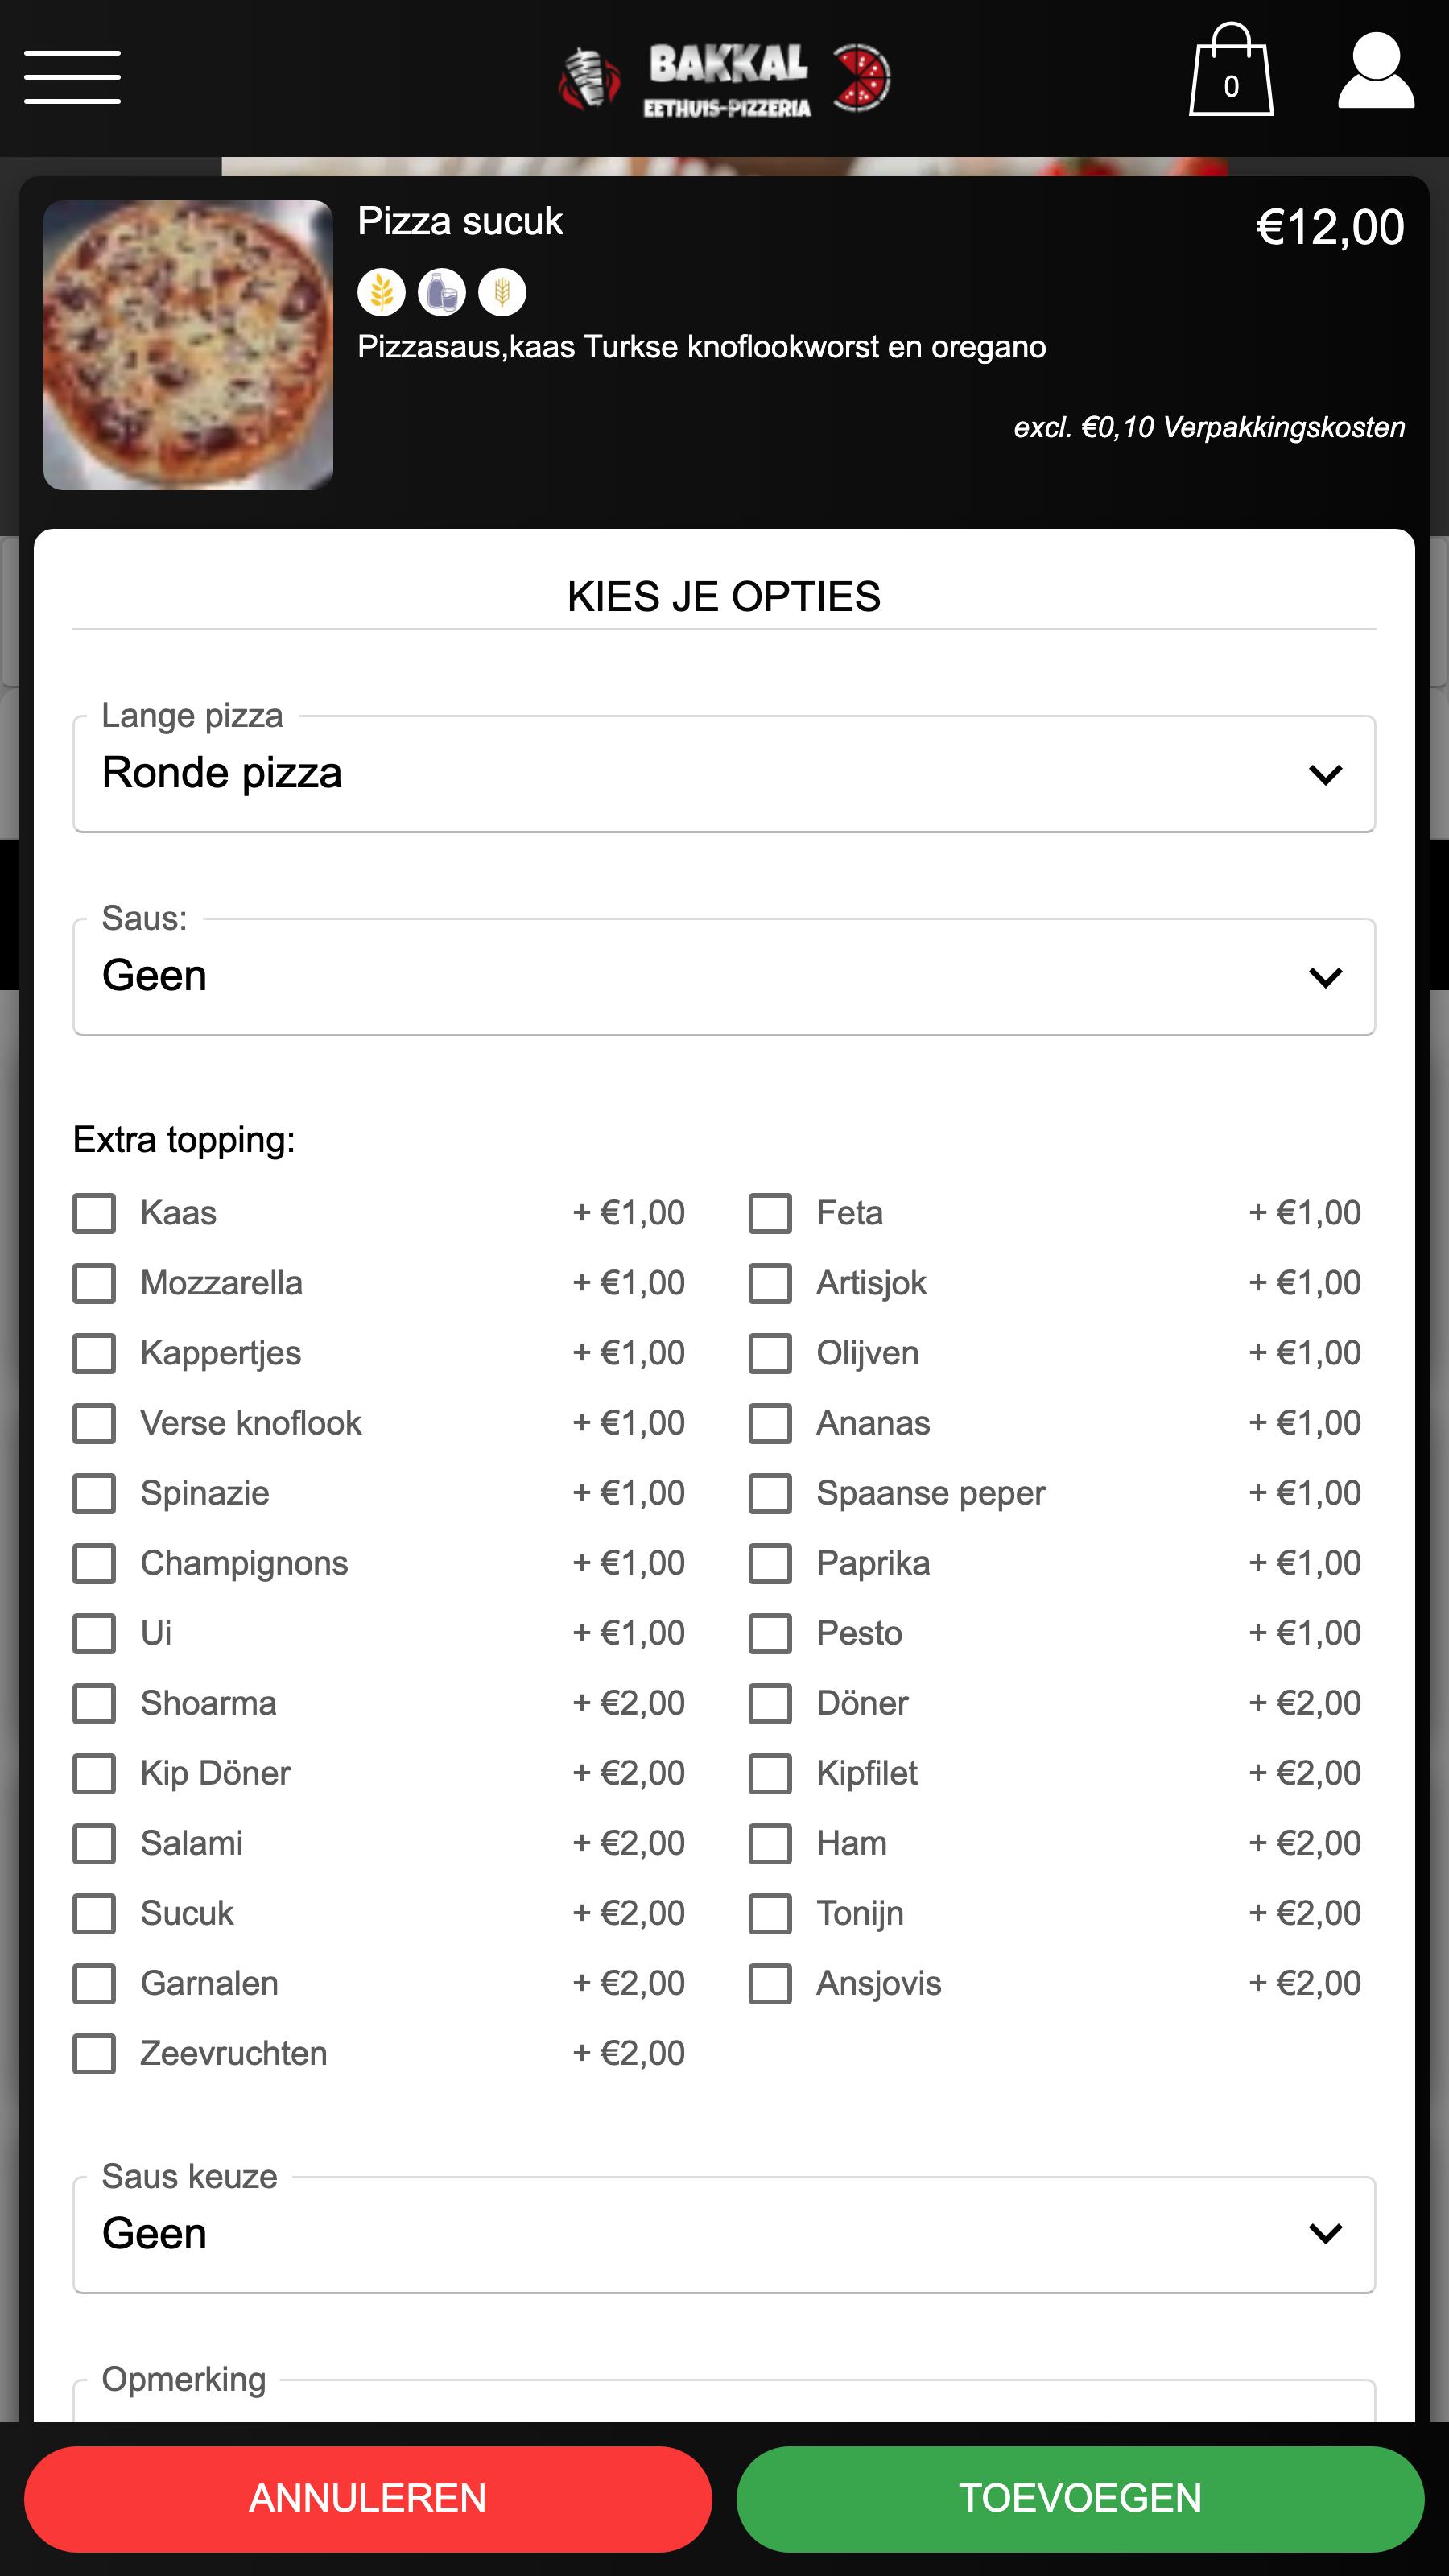The height and width of the screenshot is (2576, 1449).
Task: Tap the first yellow gluten allergen icon
Action: pyautogui.click(x=381, y=292)
